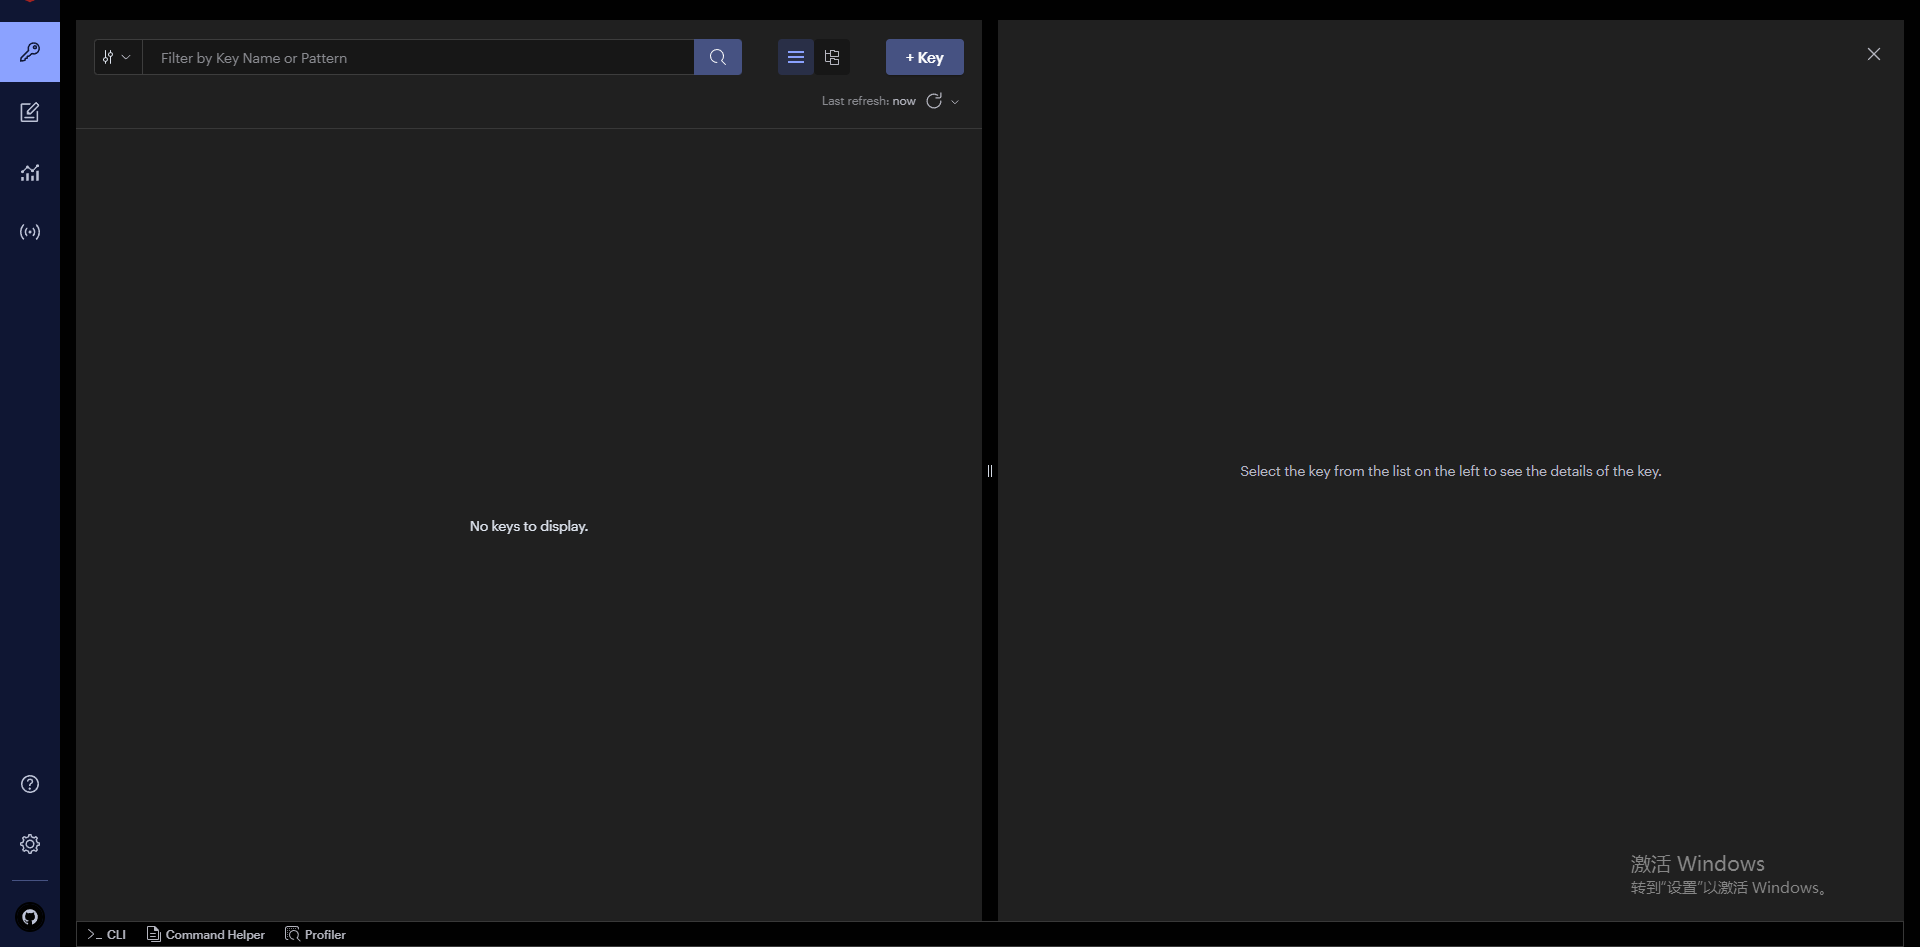
Task: Close the key details panel
Action: pyautogui.click(x=1873, y=54)
